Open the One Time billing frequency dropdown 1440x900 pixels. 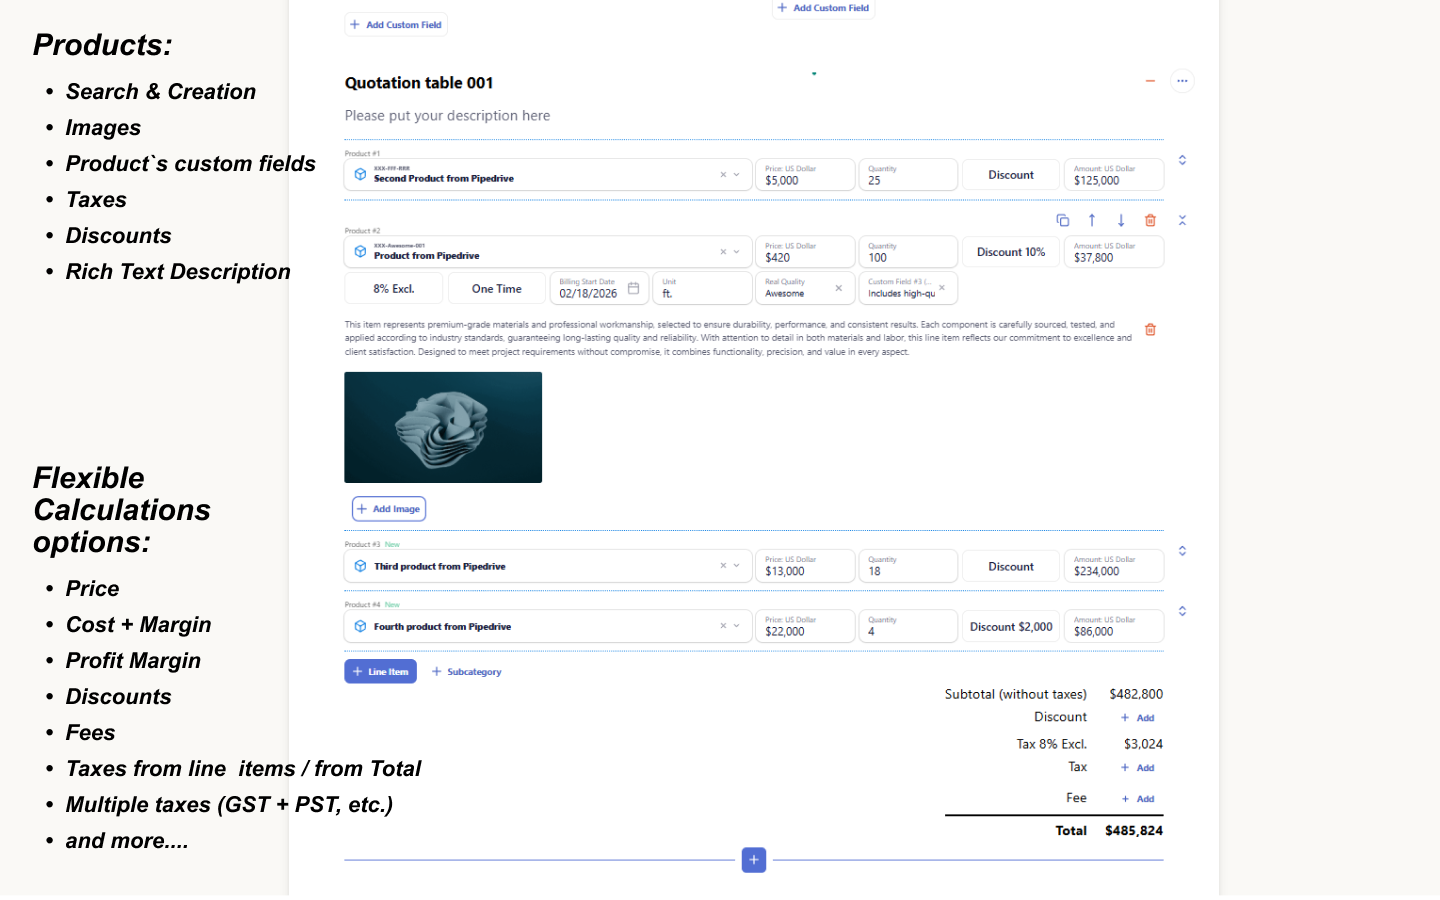click(x=497, y=288)
